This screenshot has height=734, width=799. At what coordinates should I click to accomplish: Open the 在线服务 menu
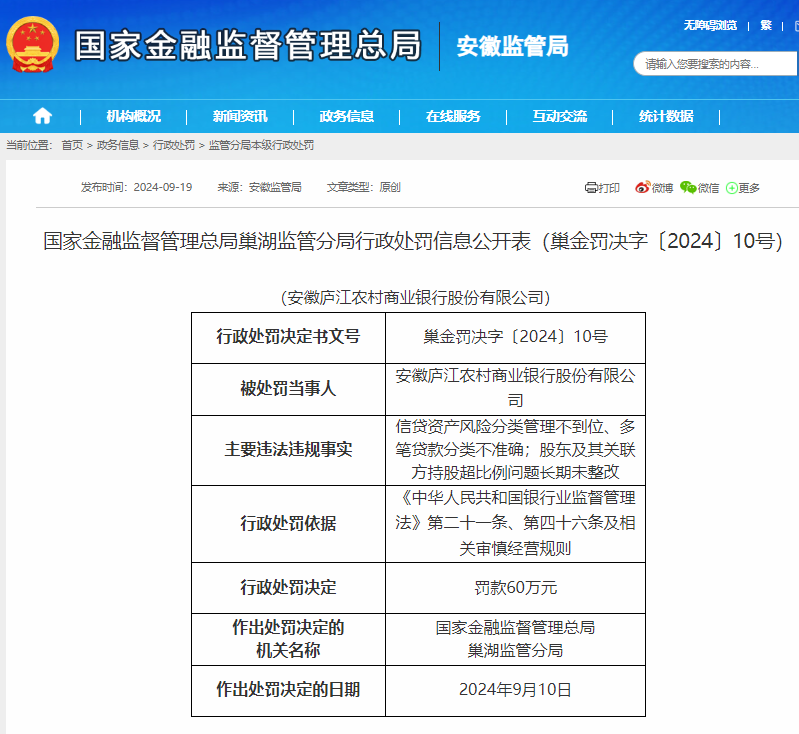(x=453, y=116)
